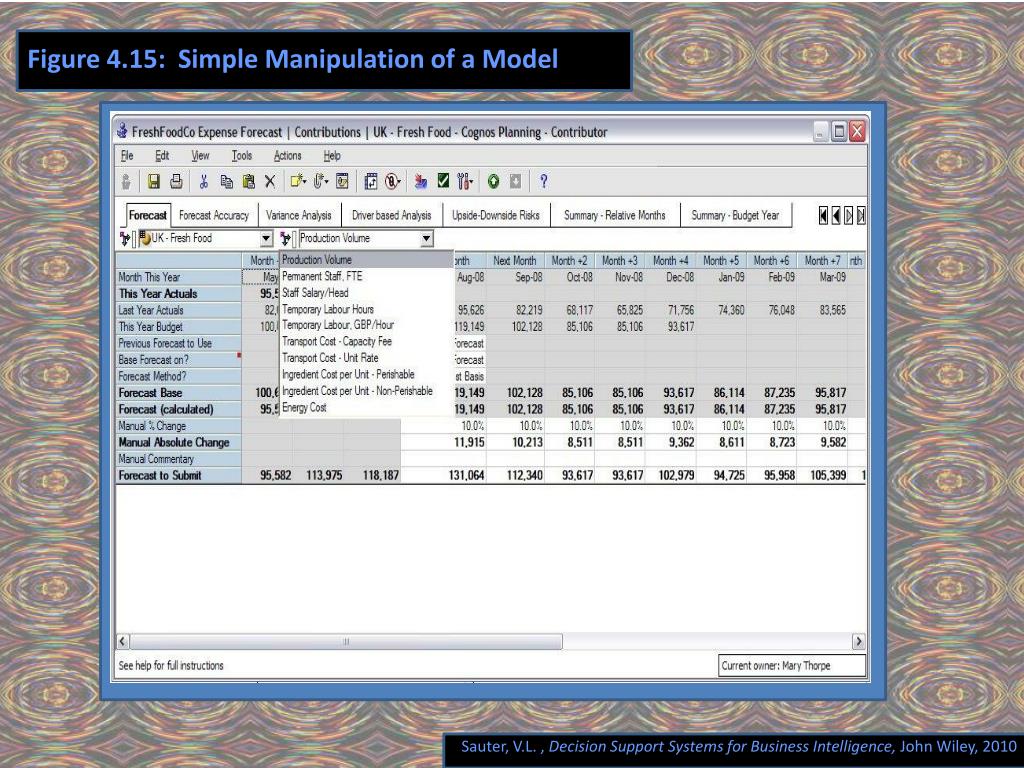Collapse the Production Volume combo box arrow

click(426, 239)
